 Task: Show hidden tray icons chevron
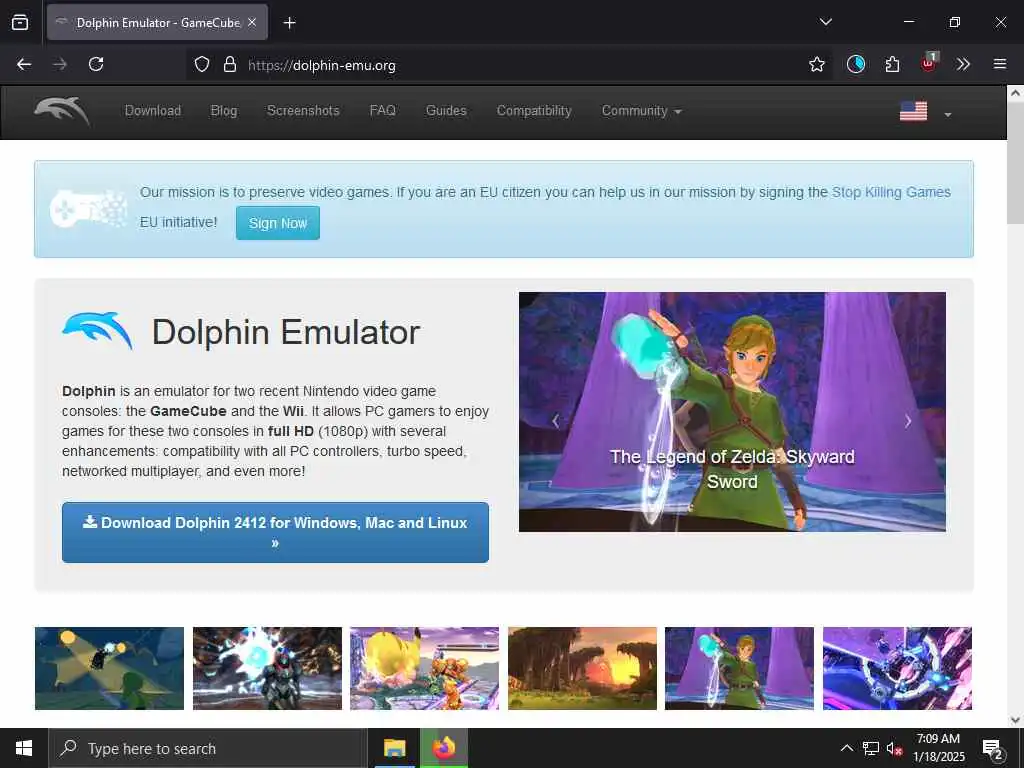(846, 748)
